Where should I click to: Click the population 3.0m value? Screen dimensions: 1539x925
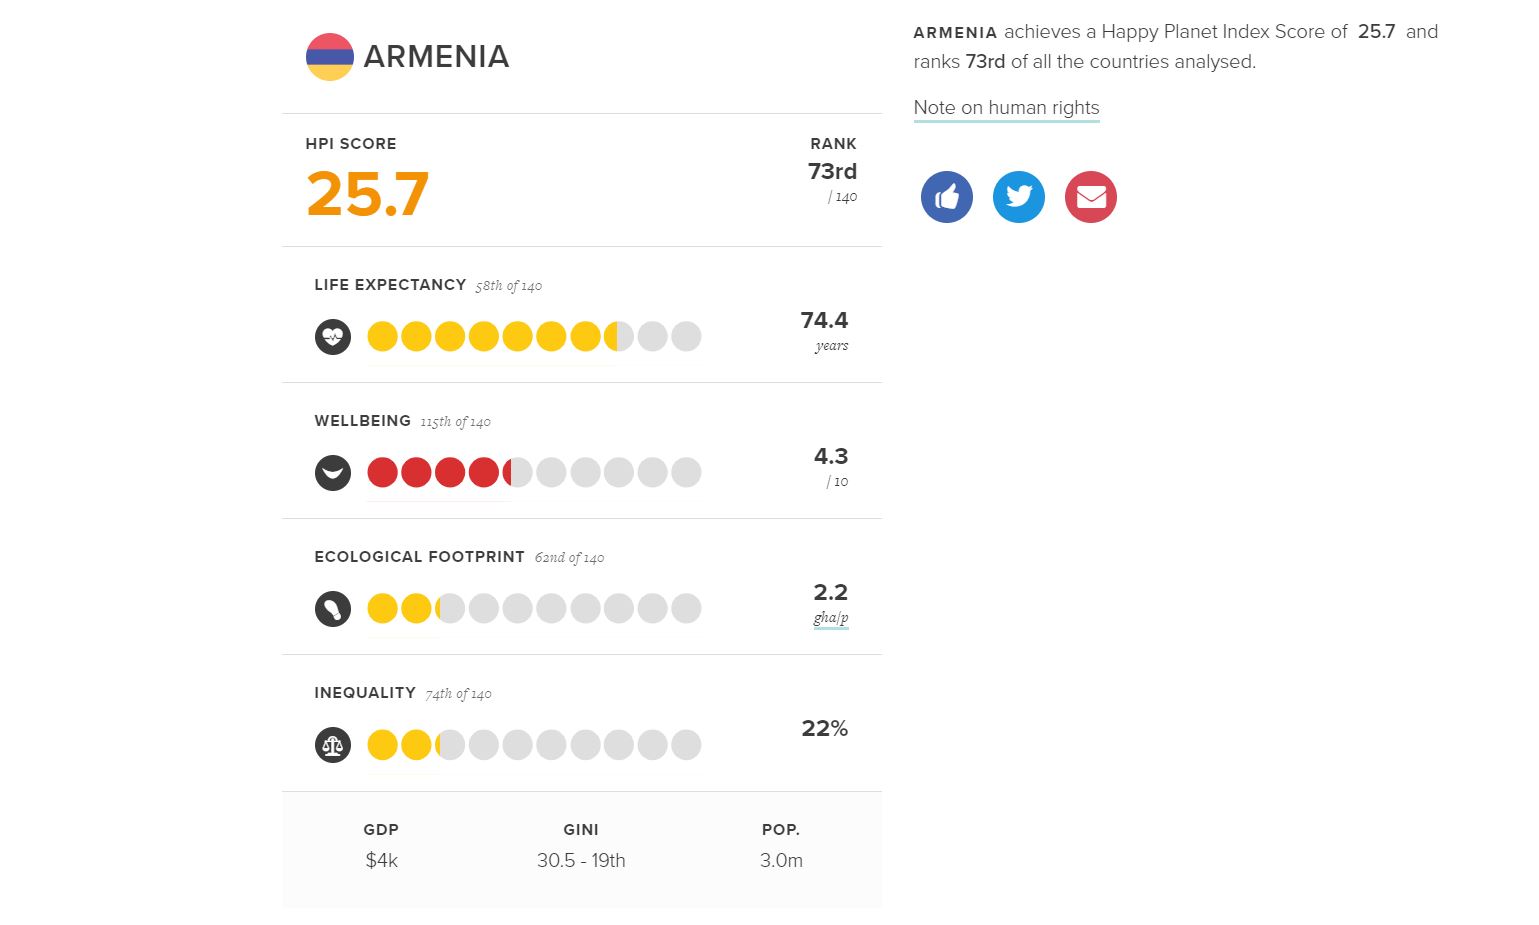coord(781,860)
